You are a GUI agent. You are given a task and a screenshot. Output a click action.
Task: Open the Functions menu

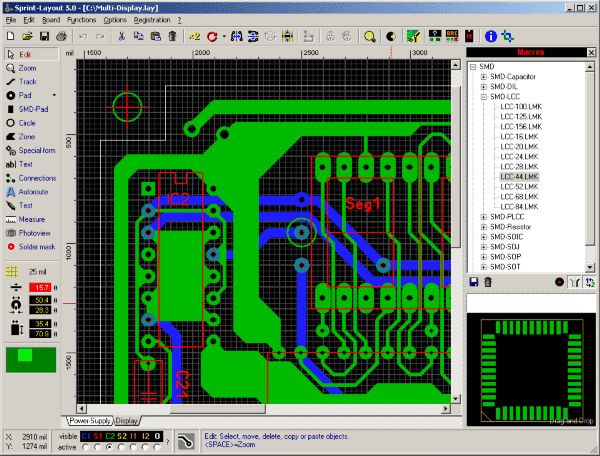(x=83, y=19)
